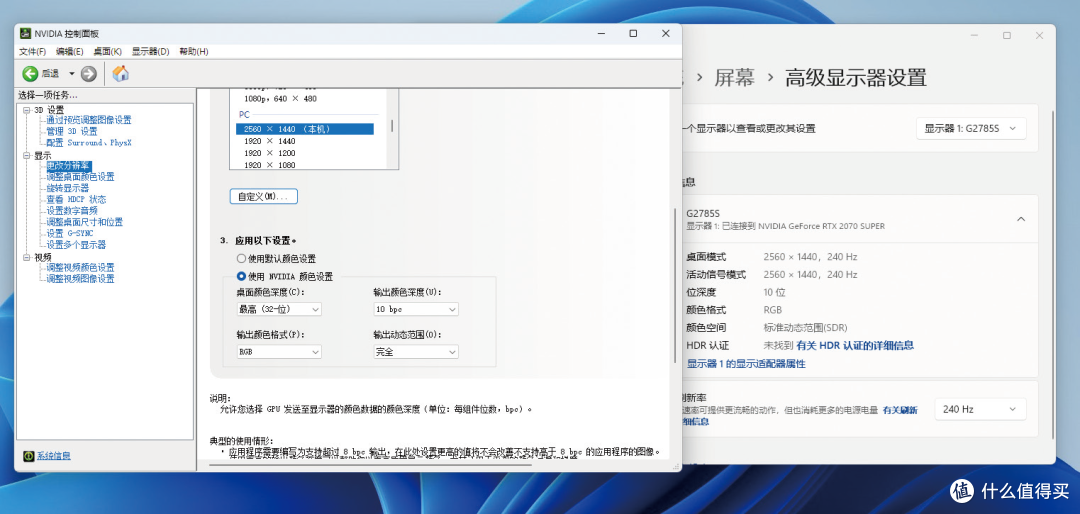Select 查看 HDCP 状态 in task tree

click(76, 199)
